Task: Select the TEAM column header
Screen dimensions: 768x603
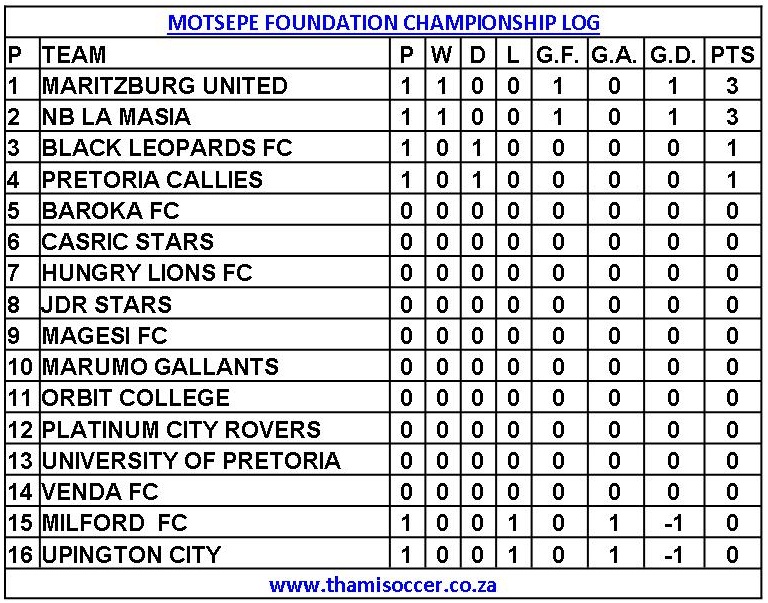Action: [x=74, y=54]
